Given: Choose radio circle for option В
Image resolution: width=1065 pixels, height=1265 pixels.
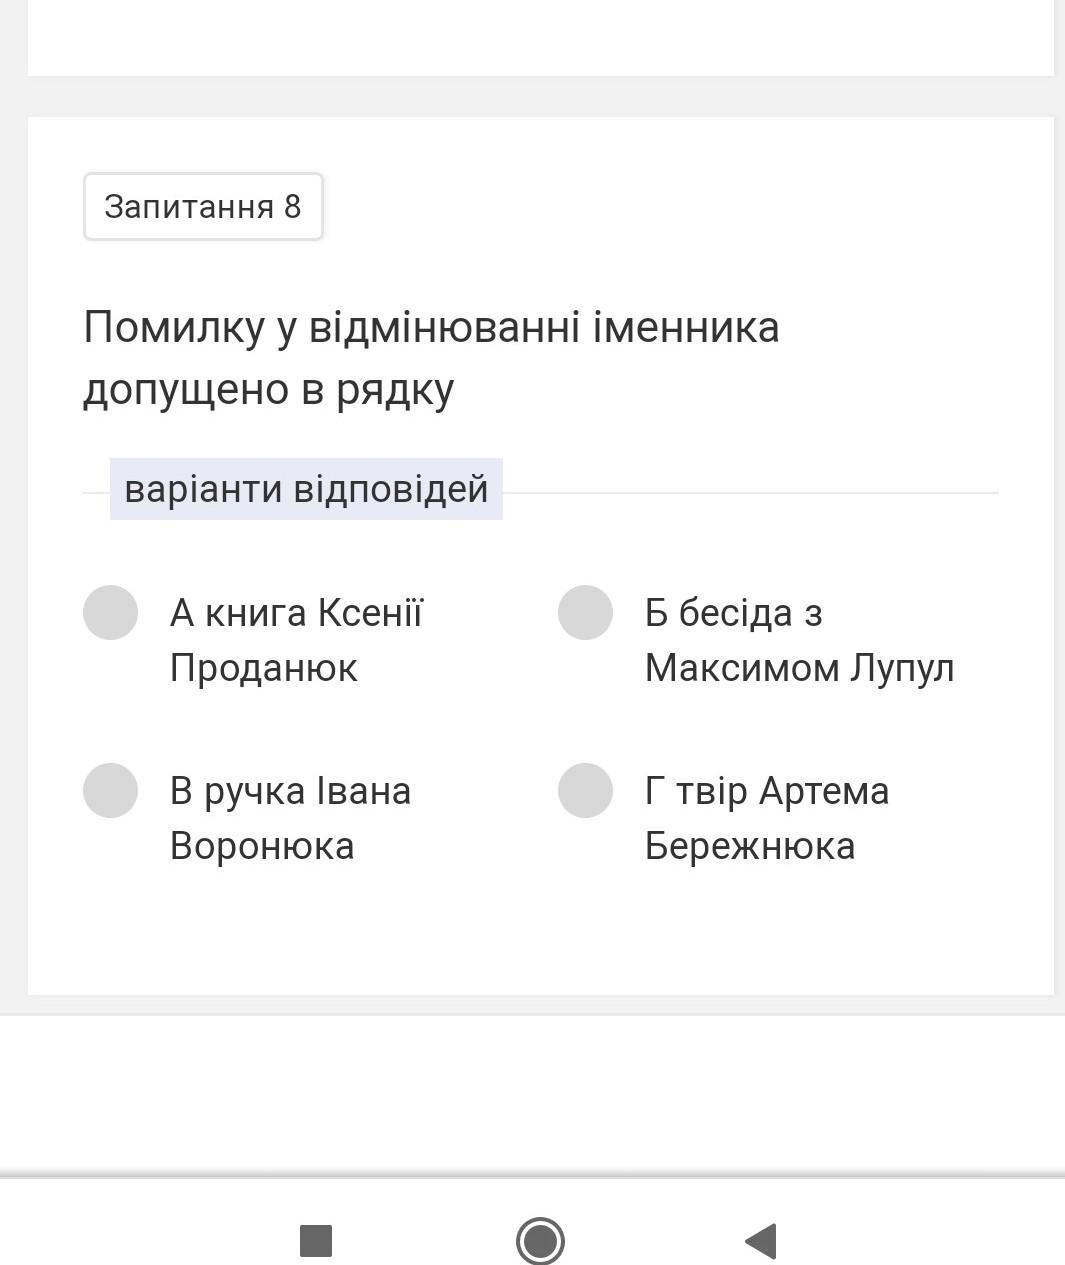Looking at the screenshot, I should (110, 790).
